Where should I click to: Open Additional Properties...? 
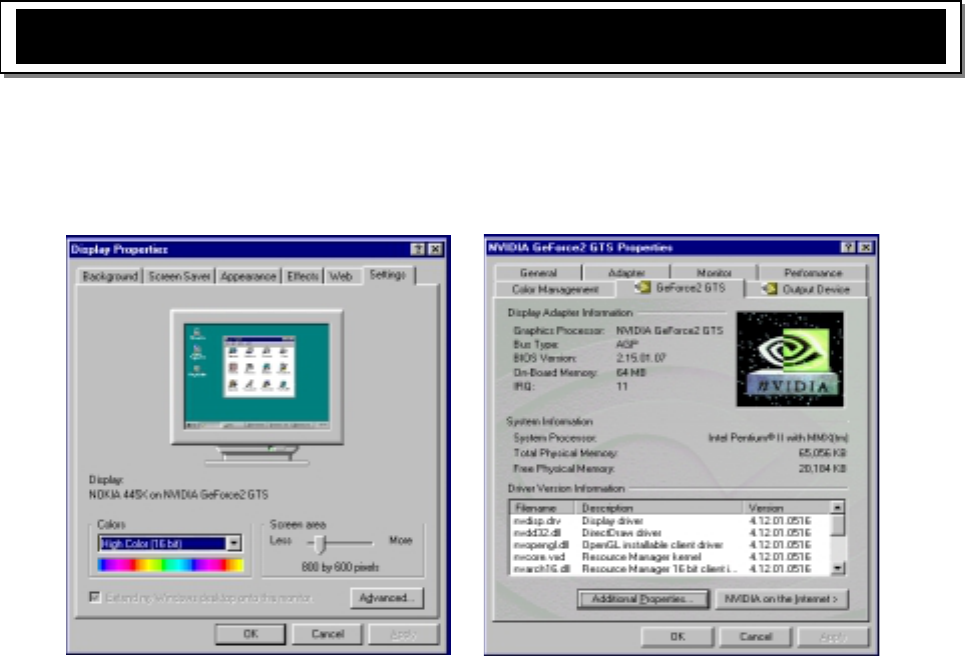[x=643, y=599]
